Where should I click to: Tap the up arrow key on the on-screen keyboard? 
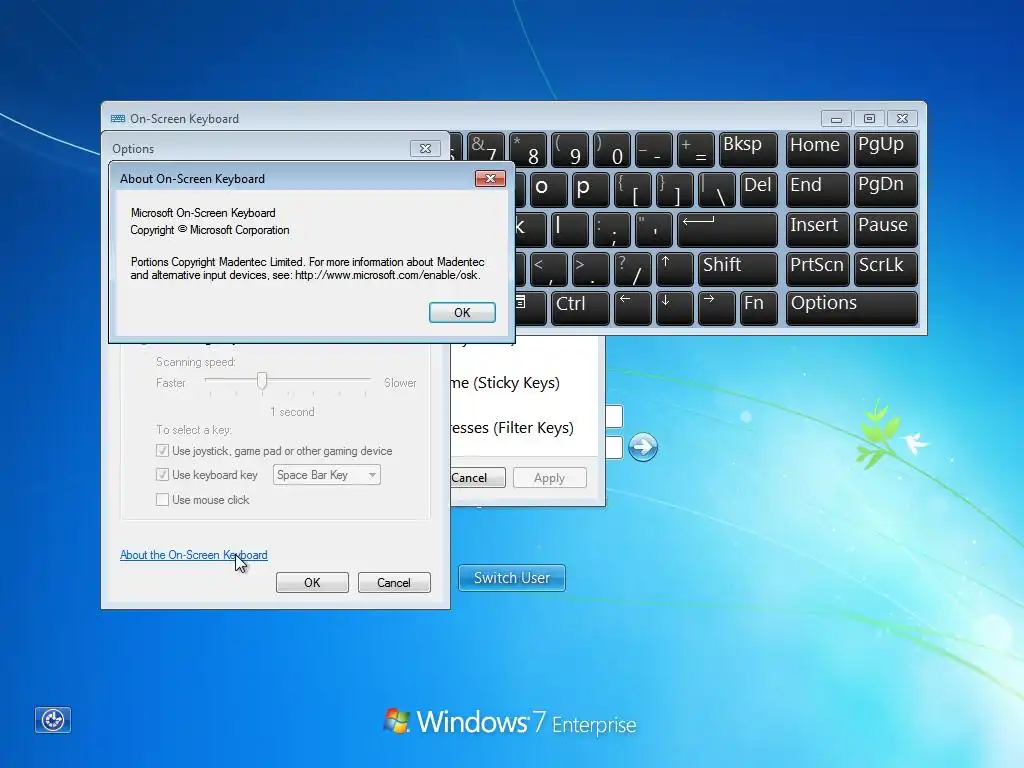[674, 269]
